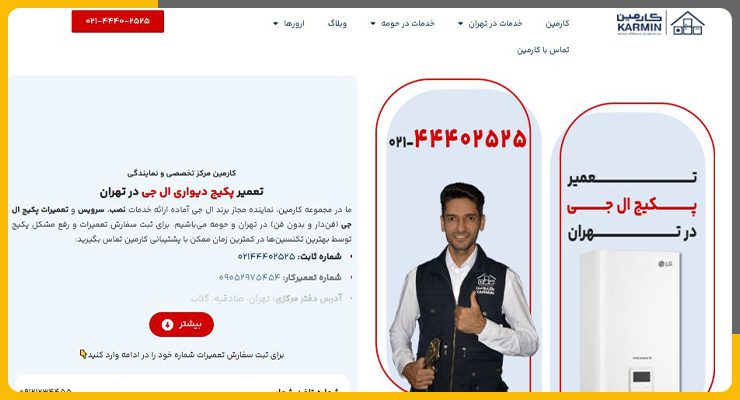This screenshot has width=740, height=400.
Task: Open the کارمین menu item
Action: pyautogui.click(x=557, y=24)
